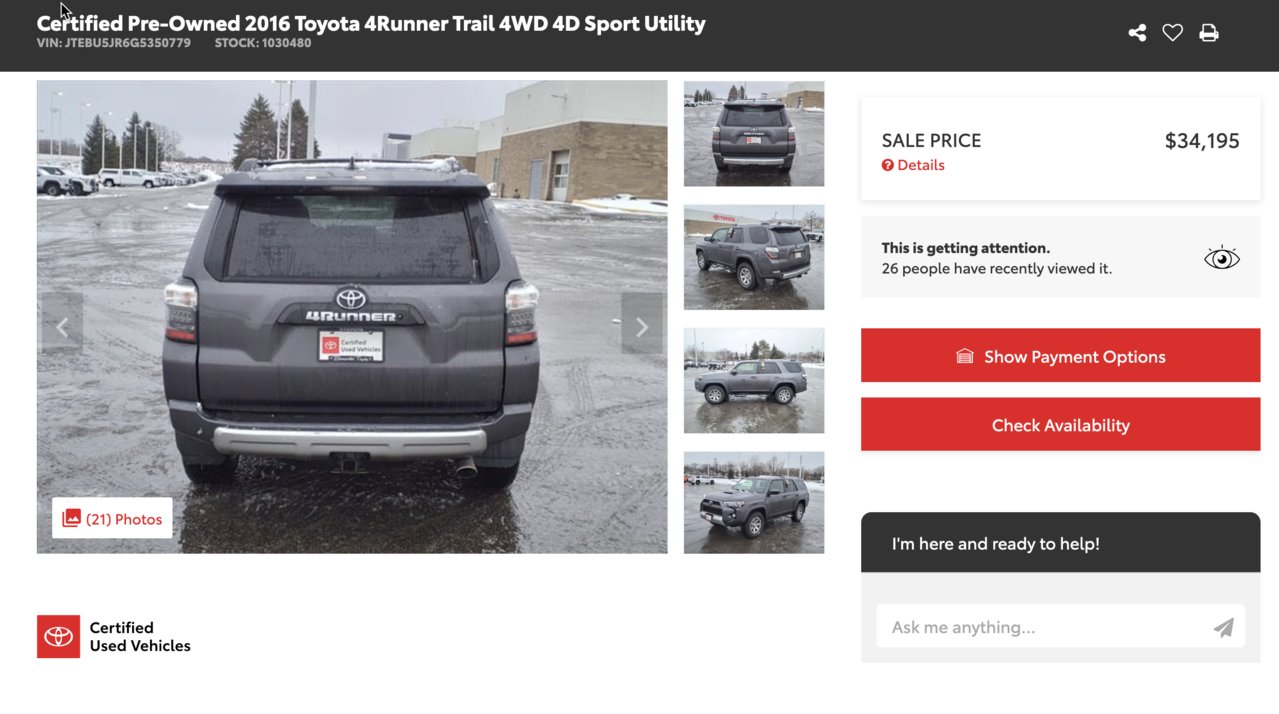Click the question mark next to Details
This screenshot has width=1279, height=714.
(887, 165)
